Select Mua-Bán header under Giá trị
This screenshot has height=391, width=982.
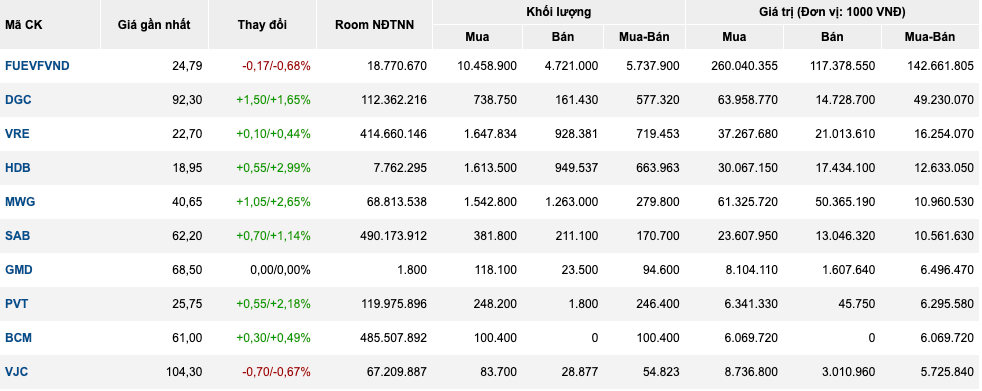tap(930, 37)
